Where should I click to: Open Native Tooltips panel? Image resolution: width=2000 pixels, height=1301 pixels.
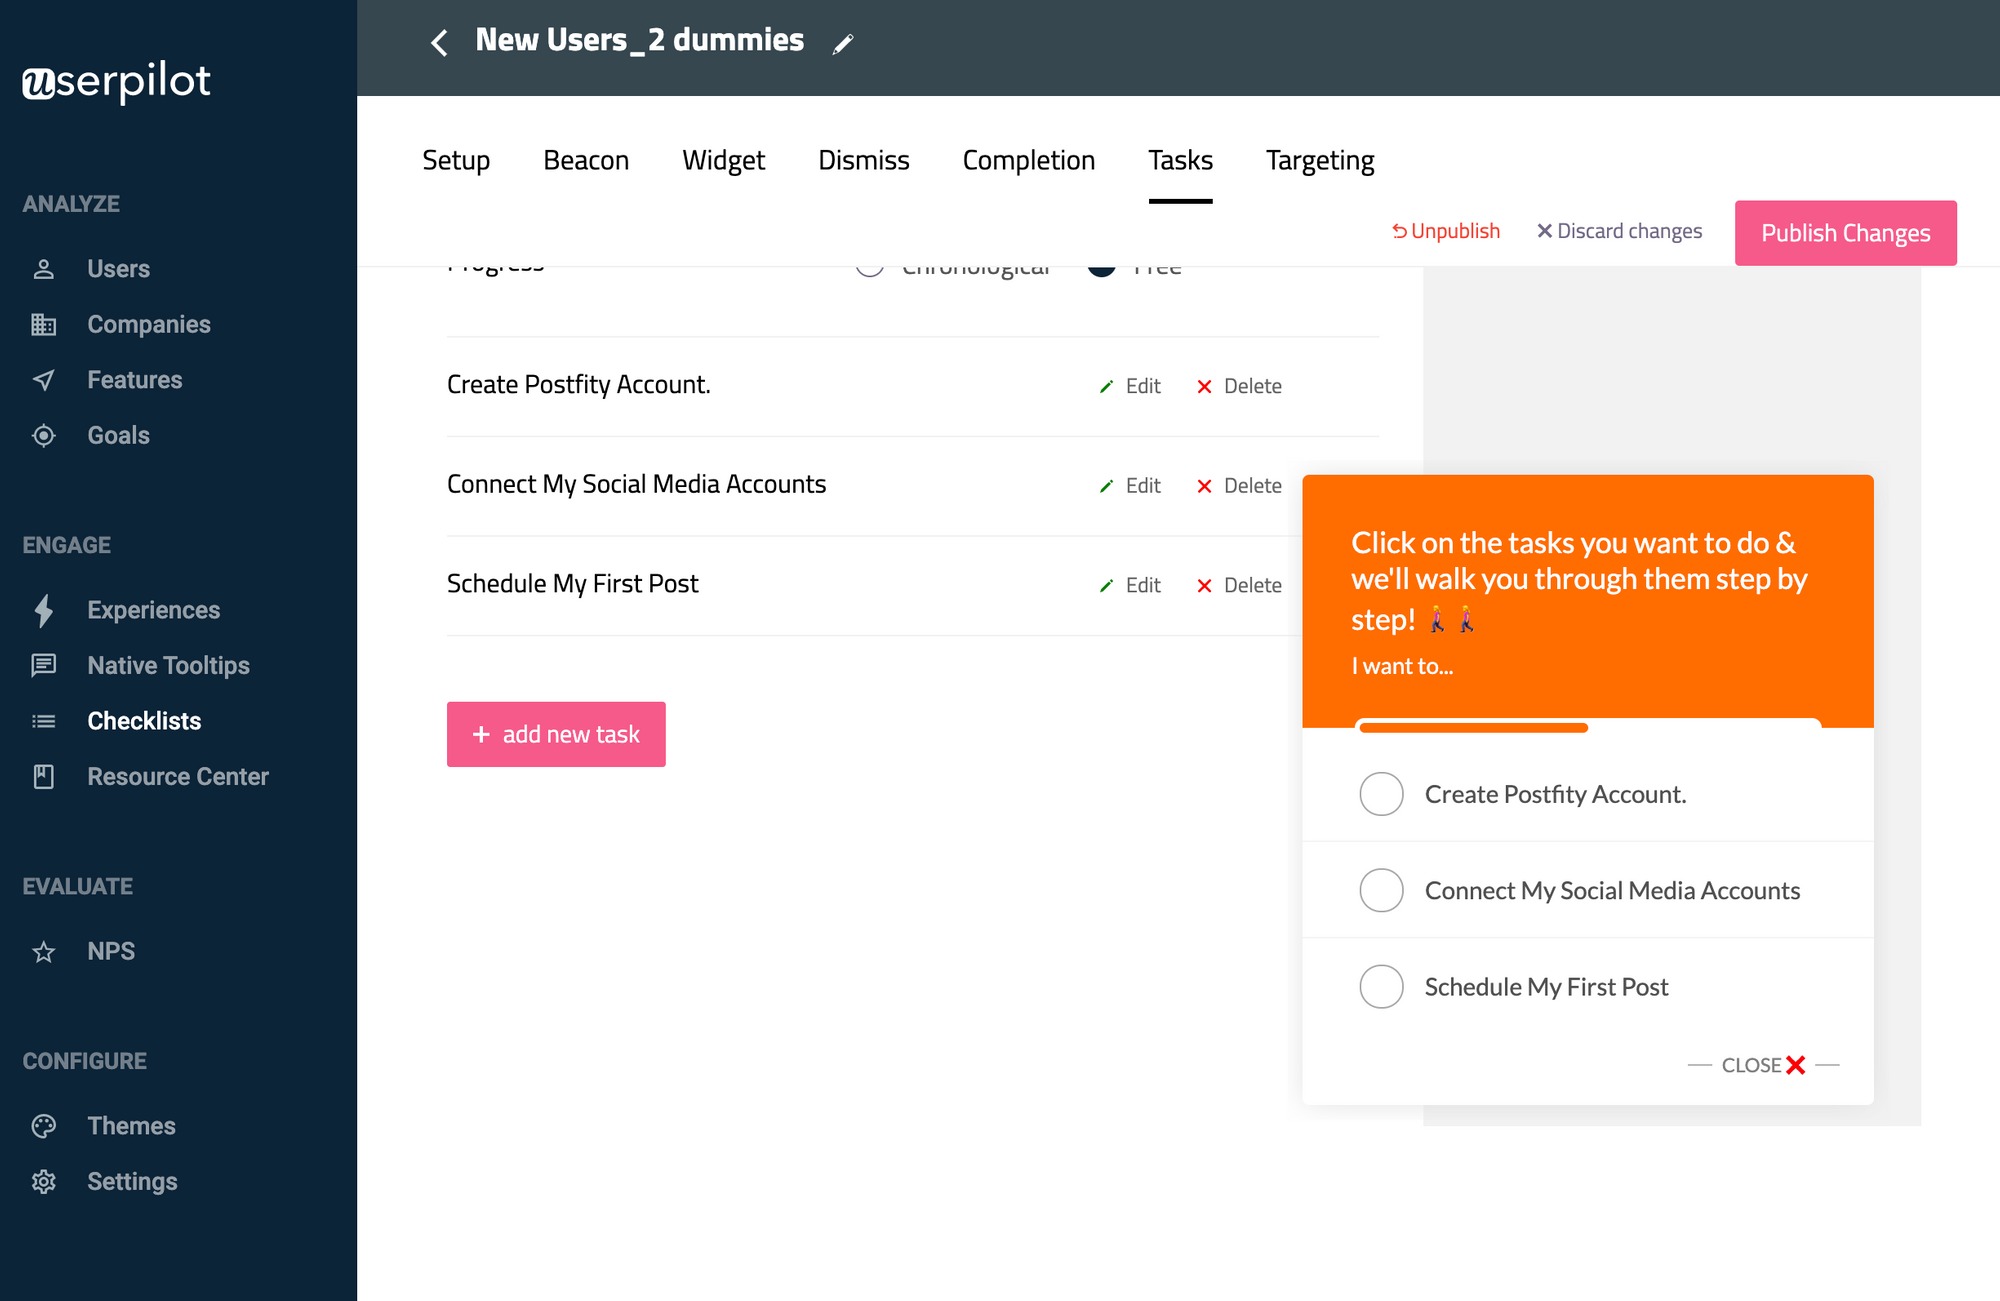(168, 665)
